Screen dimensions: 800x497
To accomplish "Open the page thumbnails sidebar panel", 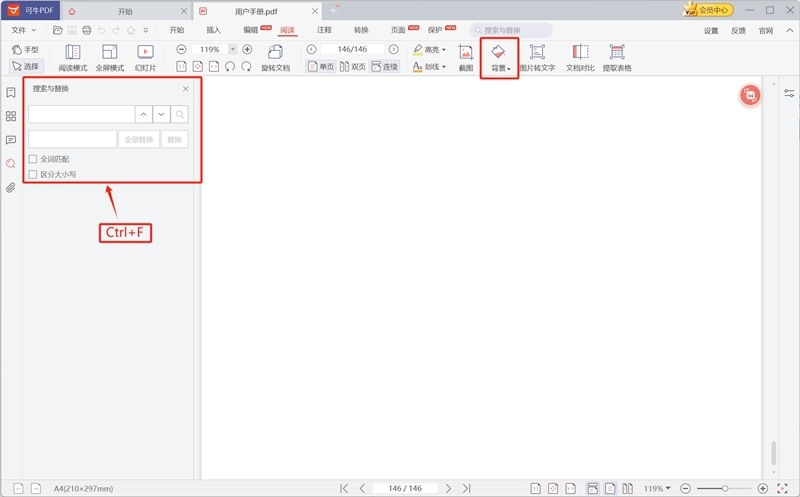I will pos(11,116).
